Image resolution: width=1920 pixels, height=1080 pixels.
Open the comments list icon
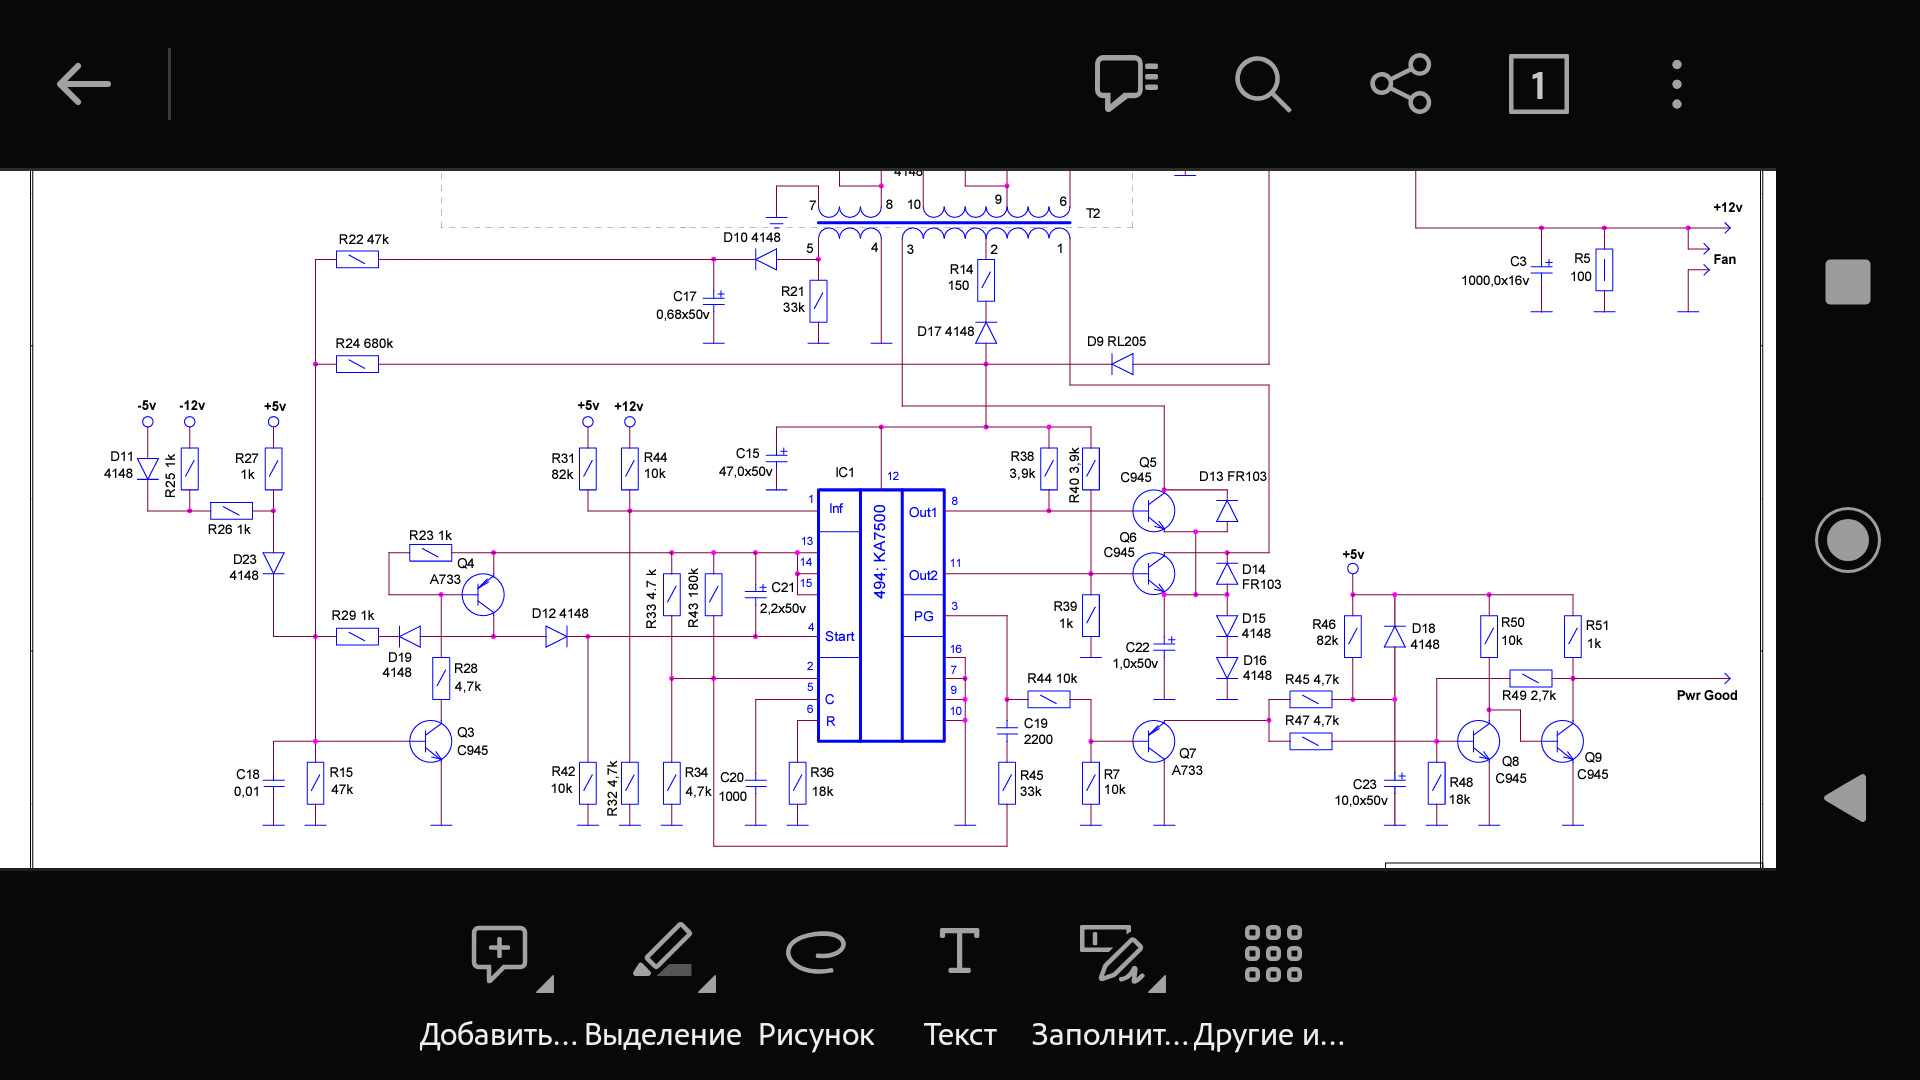(x=1126, y=83)
